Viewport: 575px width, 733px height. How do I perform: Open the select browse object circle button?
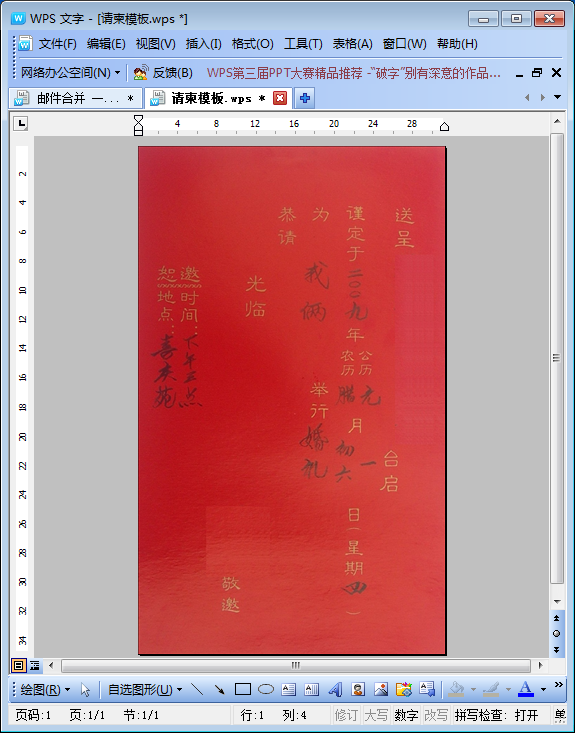click(x=557, y=633)
